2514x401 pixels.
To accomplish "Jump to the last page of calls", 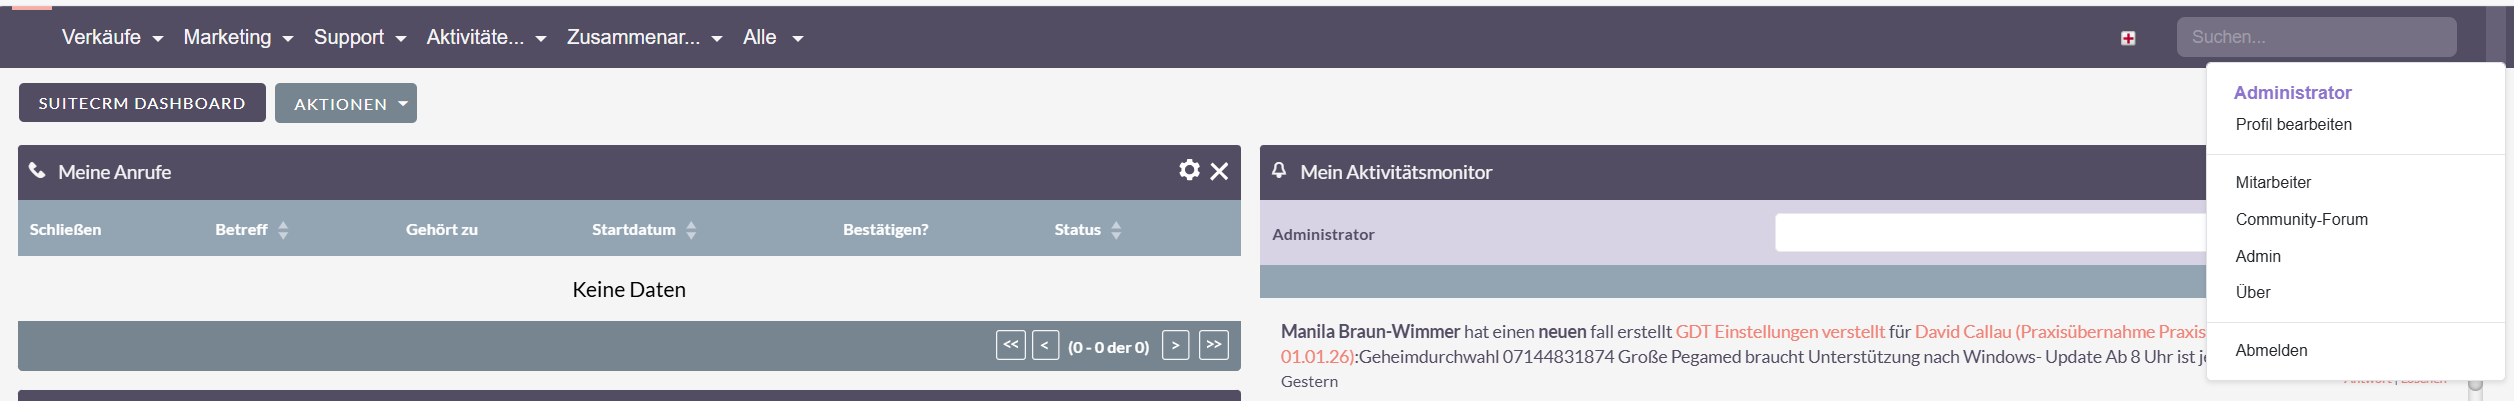I will [x=1213, y=345].
